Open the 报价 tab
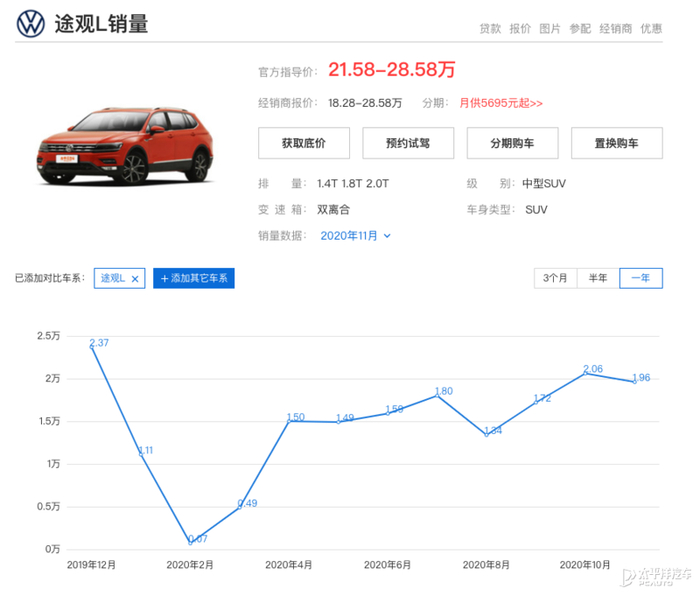This screenshot has width=700, height=596. [520, 29]
